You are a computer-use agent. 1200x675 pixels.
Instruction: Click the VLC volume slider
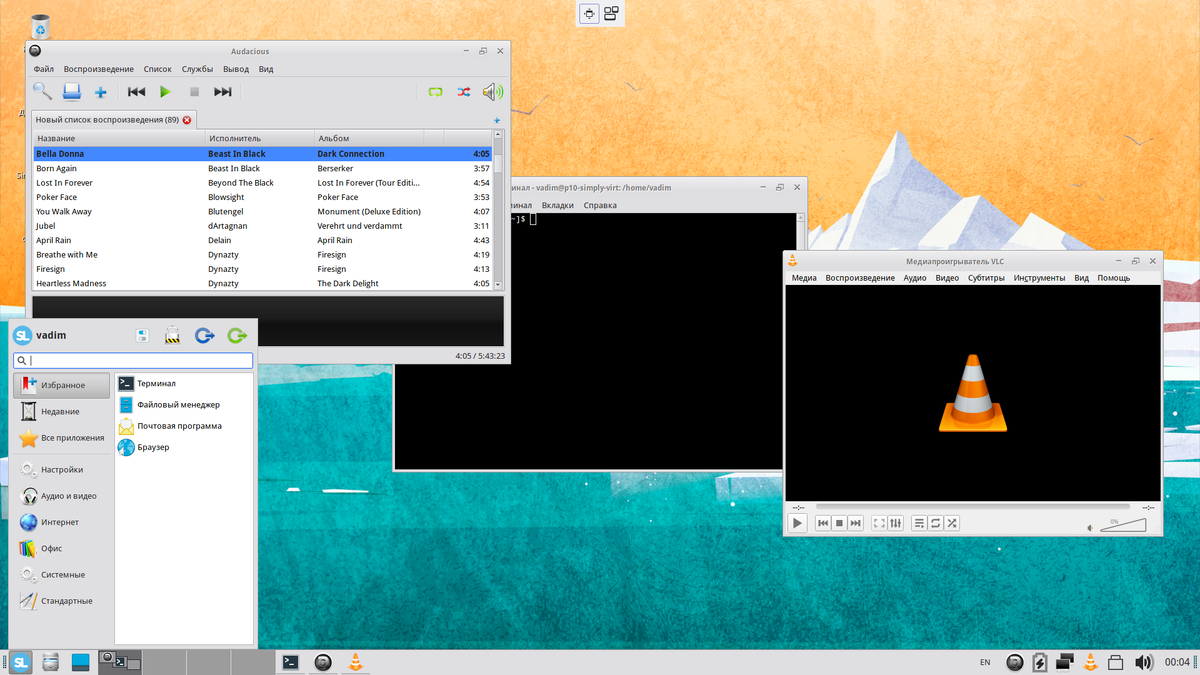tap(1123, 525)
